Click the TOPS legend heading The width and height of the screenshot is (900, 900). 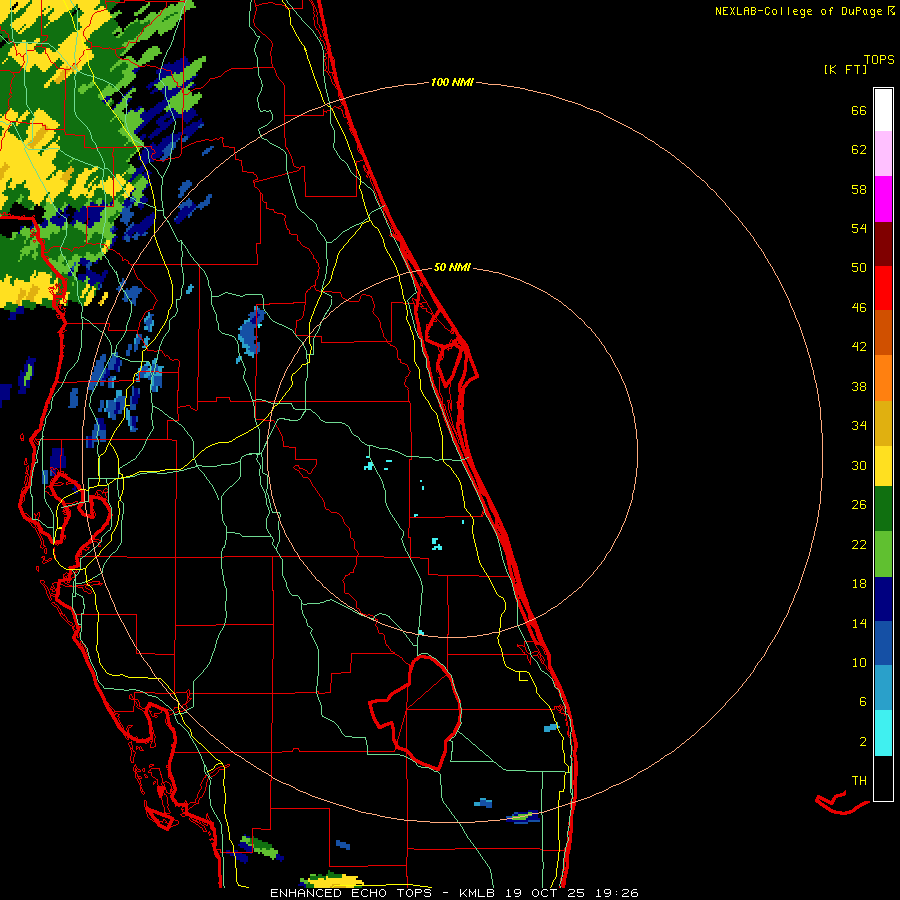click(x=879, y=59)
